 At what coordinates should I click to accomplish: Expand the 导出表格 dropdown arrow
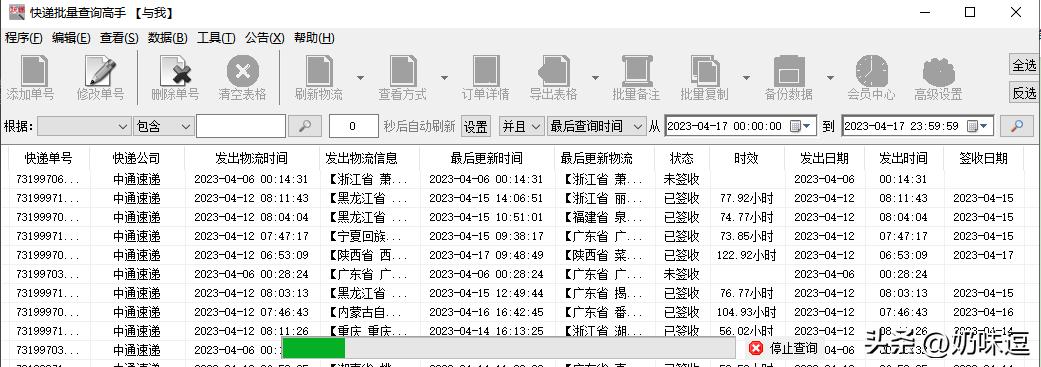(x=596, y=78)
